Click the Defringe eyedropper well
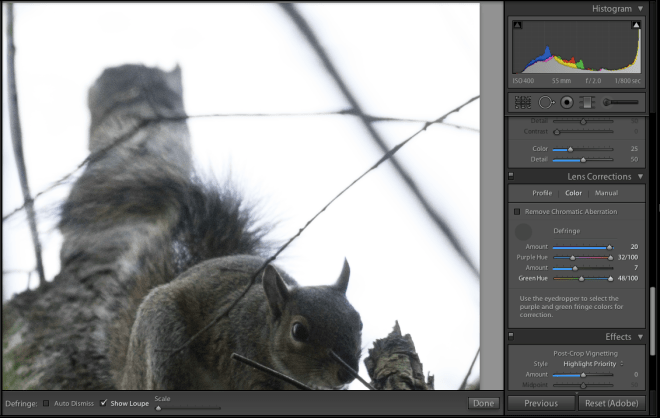Image resolution: width=660 pixels, height=418 pixels. pos(523,231)
